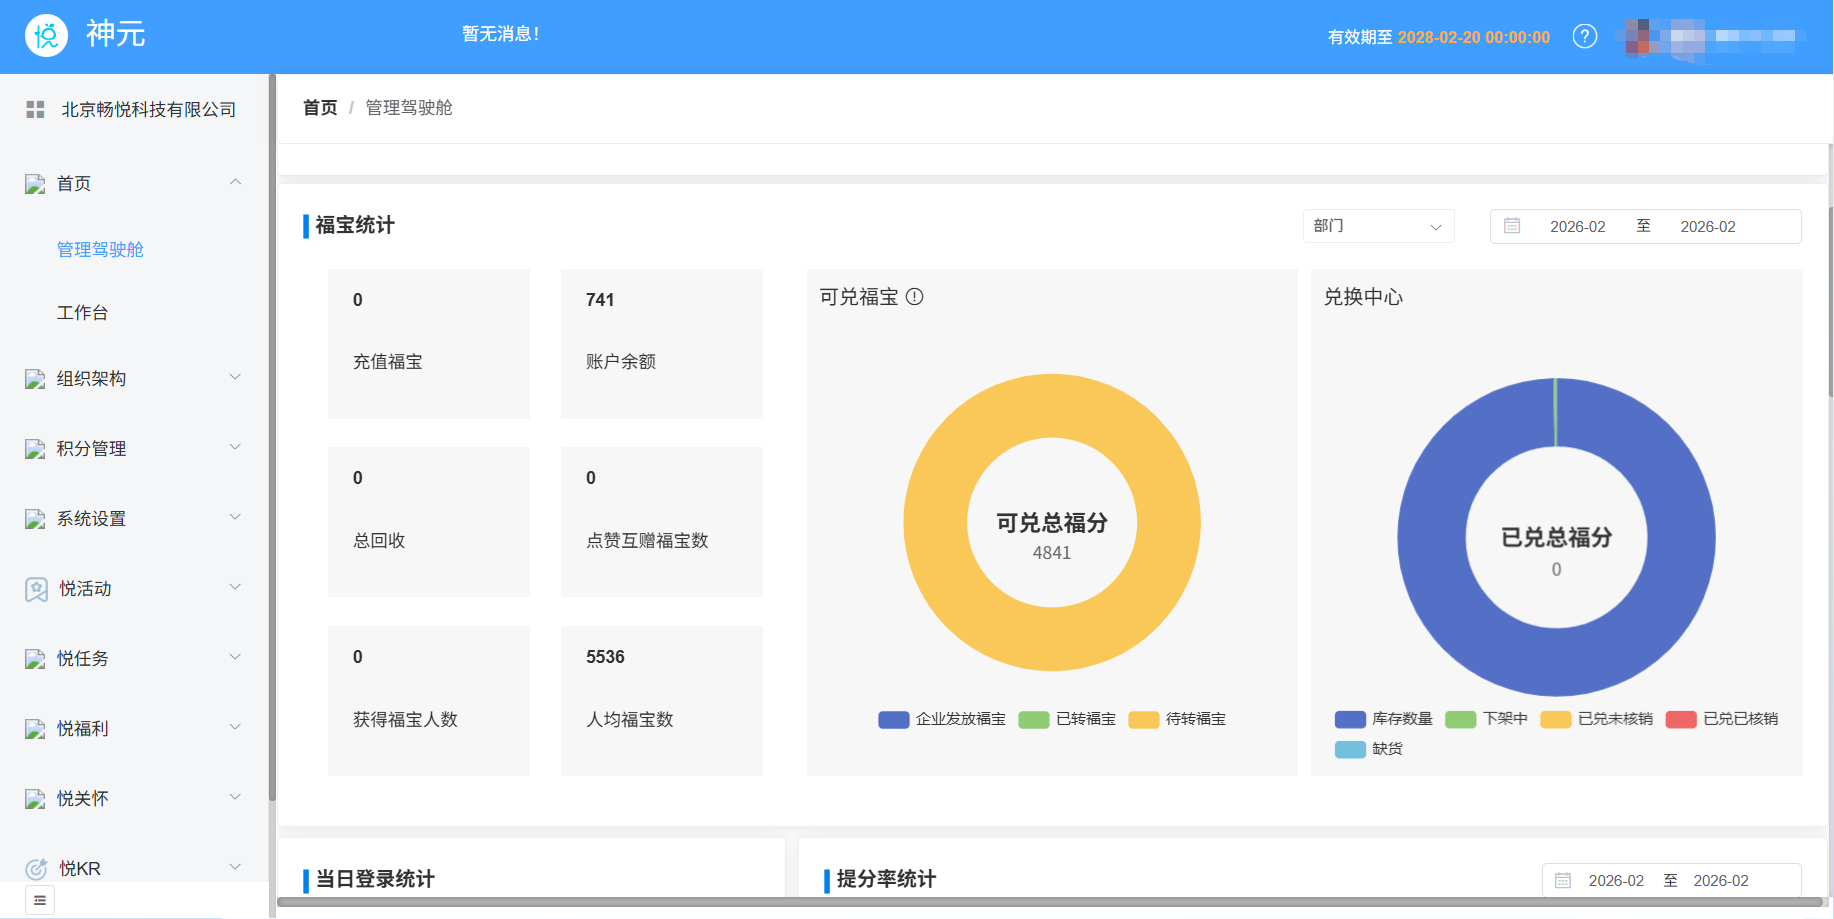Viewport: 1834px width, 919px height.
Task: Switch to 工作台 in the sidebar
Action: click(82, 312)
